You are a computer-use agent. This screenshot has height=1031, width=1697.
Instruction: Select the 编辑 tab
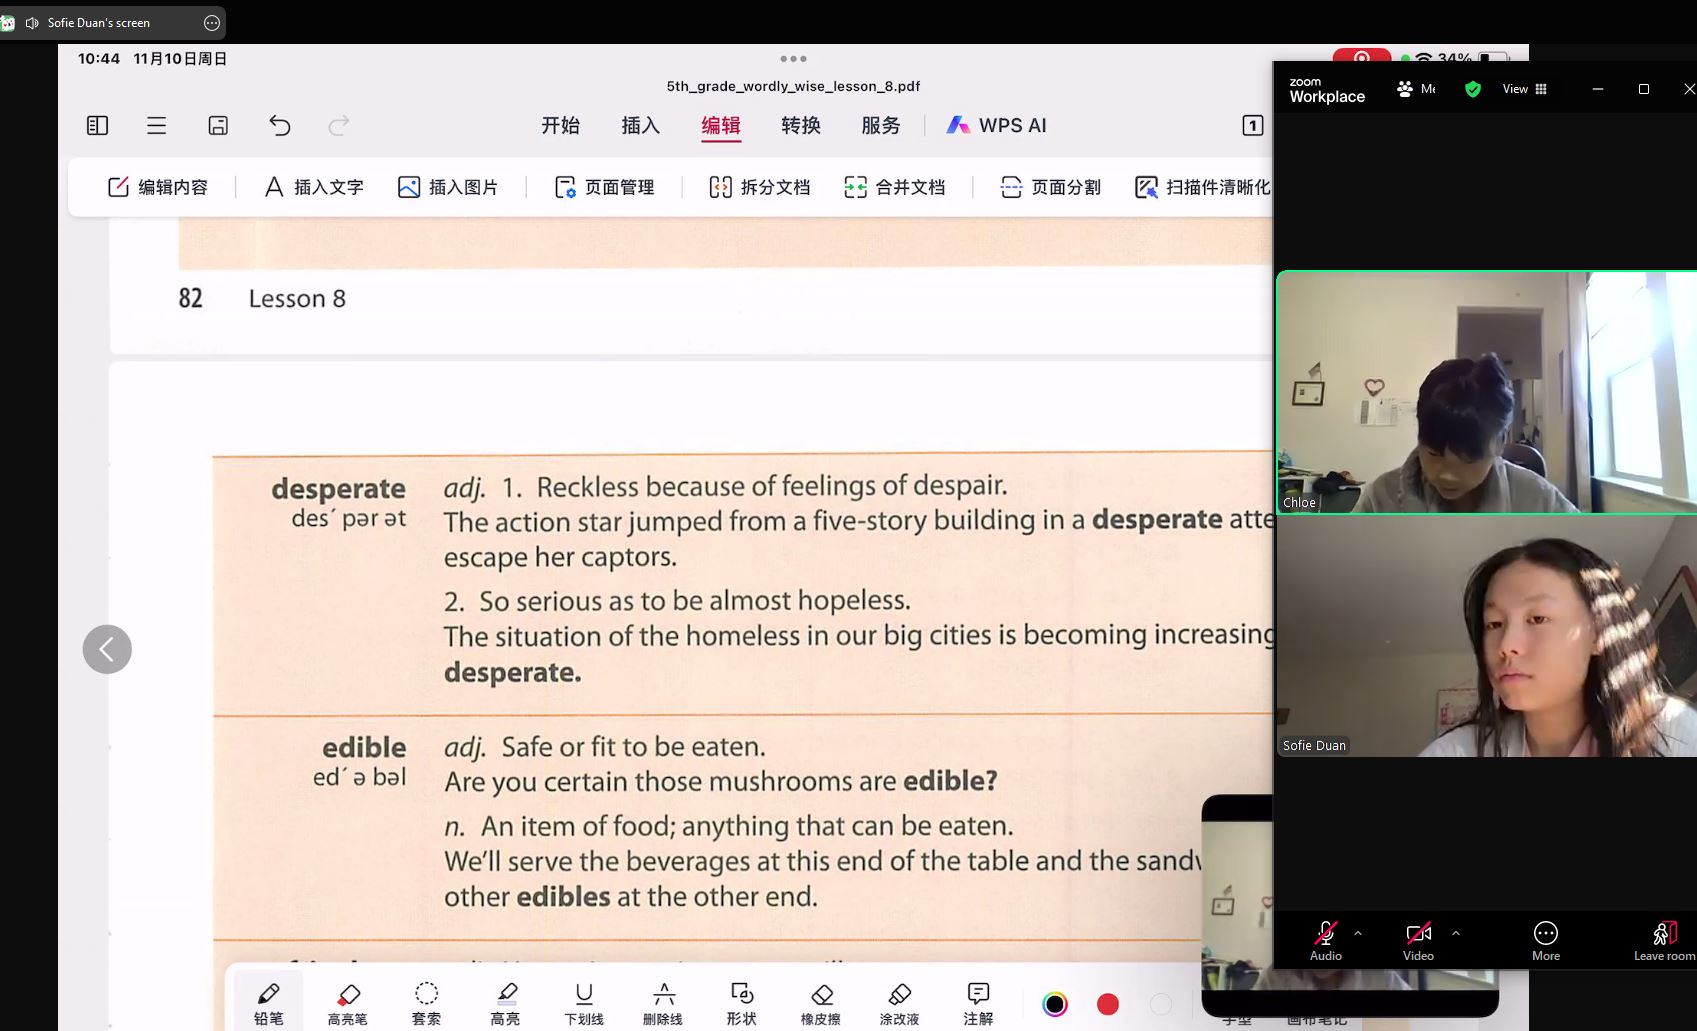(x=721, y=125)
